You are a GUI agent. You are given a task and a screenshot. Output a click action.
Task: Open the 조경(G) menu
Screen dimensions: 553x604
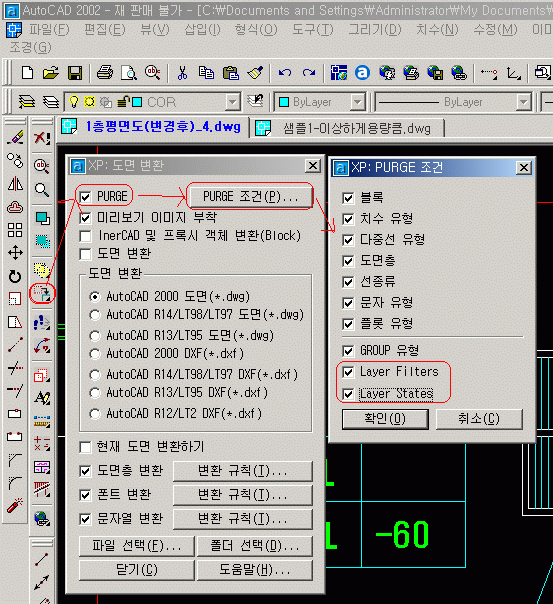pos(30,47)
